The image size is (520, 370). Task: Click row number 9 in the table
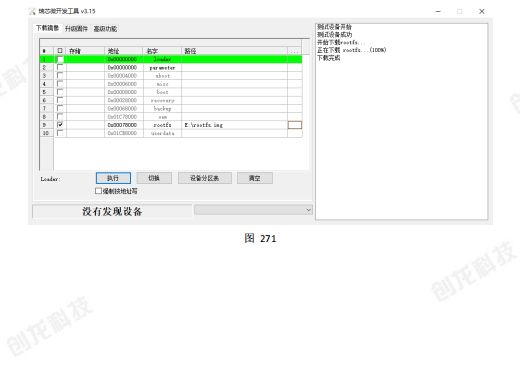(46, 125)
